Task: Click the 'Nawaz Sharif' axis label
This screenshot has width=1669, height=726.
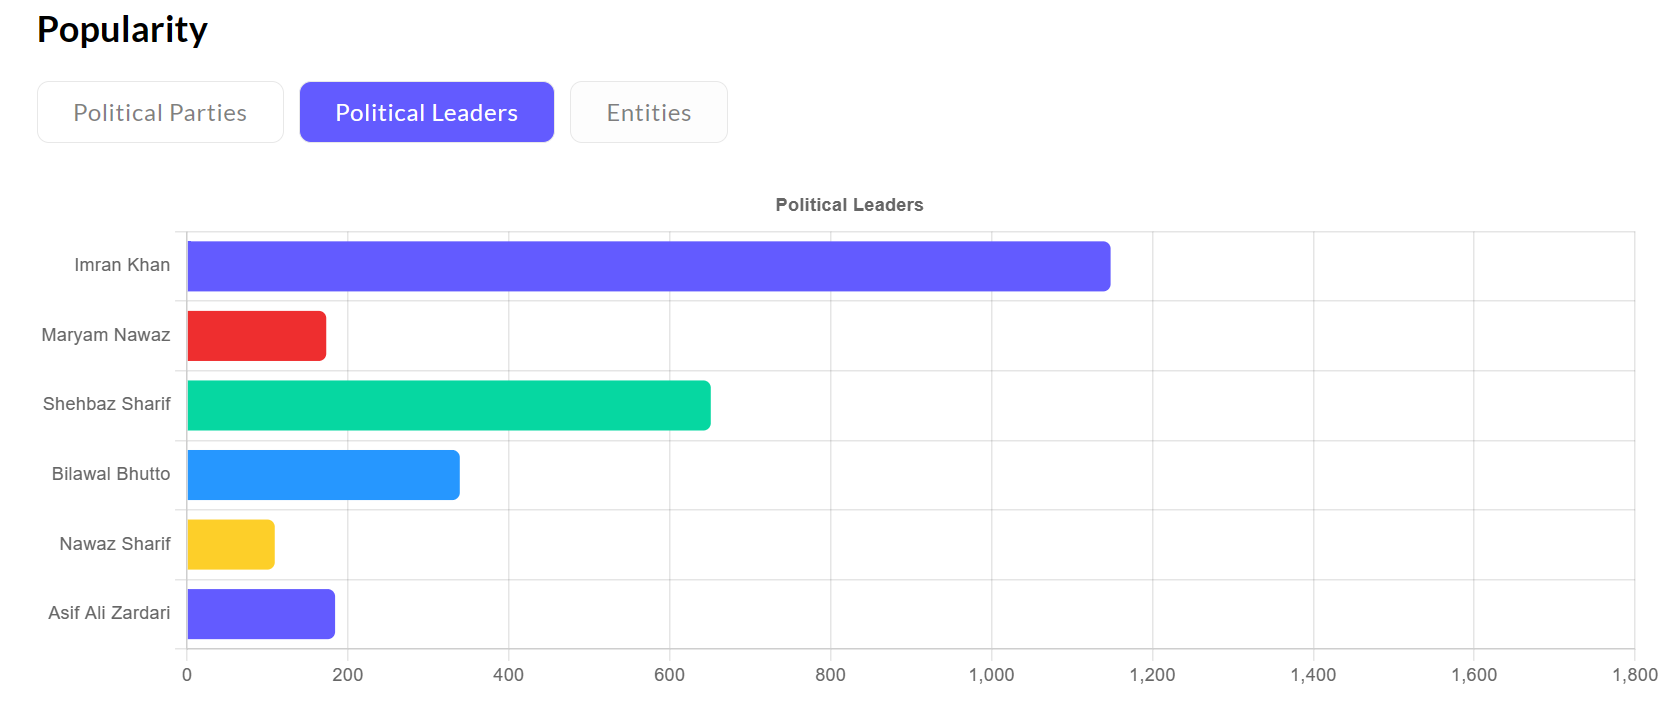Action: (115, 544)
